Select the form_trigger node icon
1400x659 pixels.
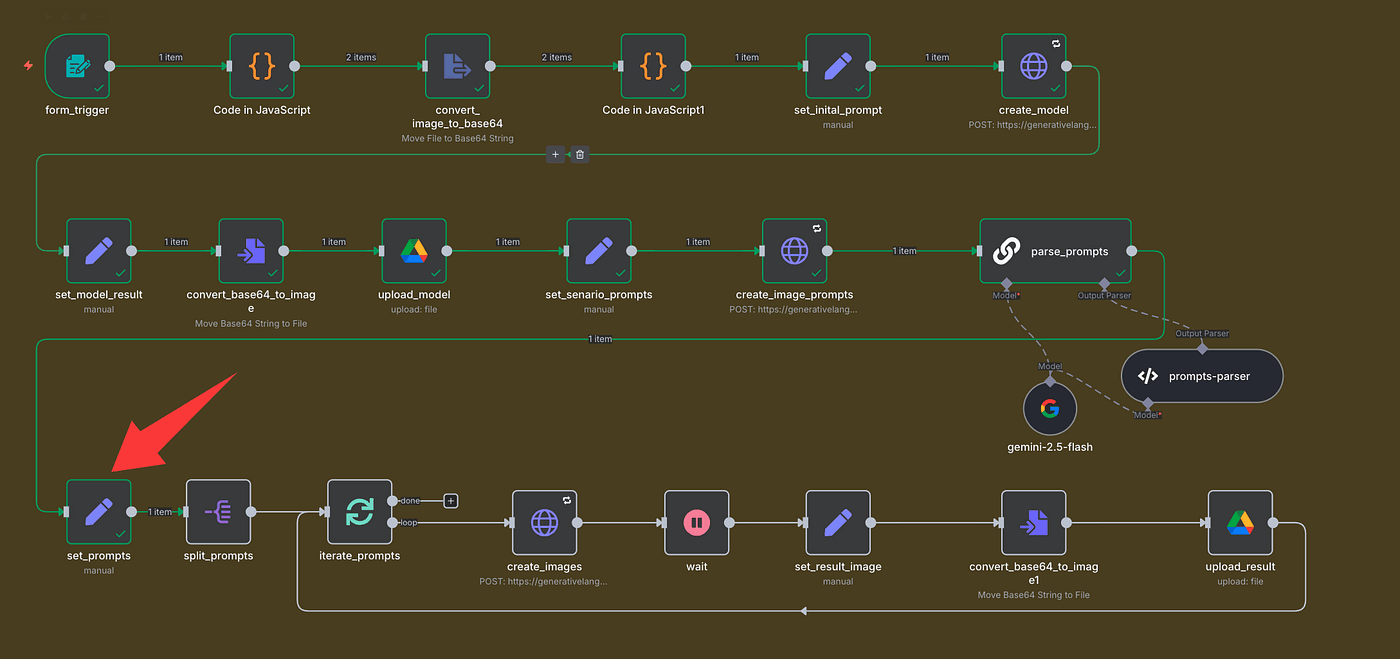coord(77,66)
